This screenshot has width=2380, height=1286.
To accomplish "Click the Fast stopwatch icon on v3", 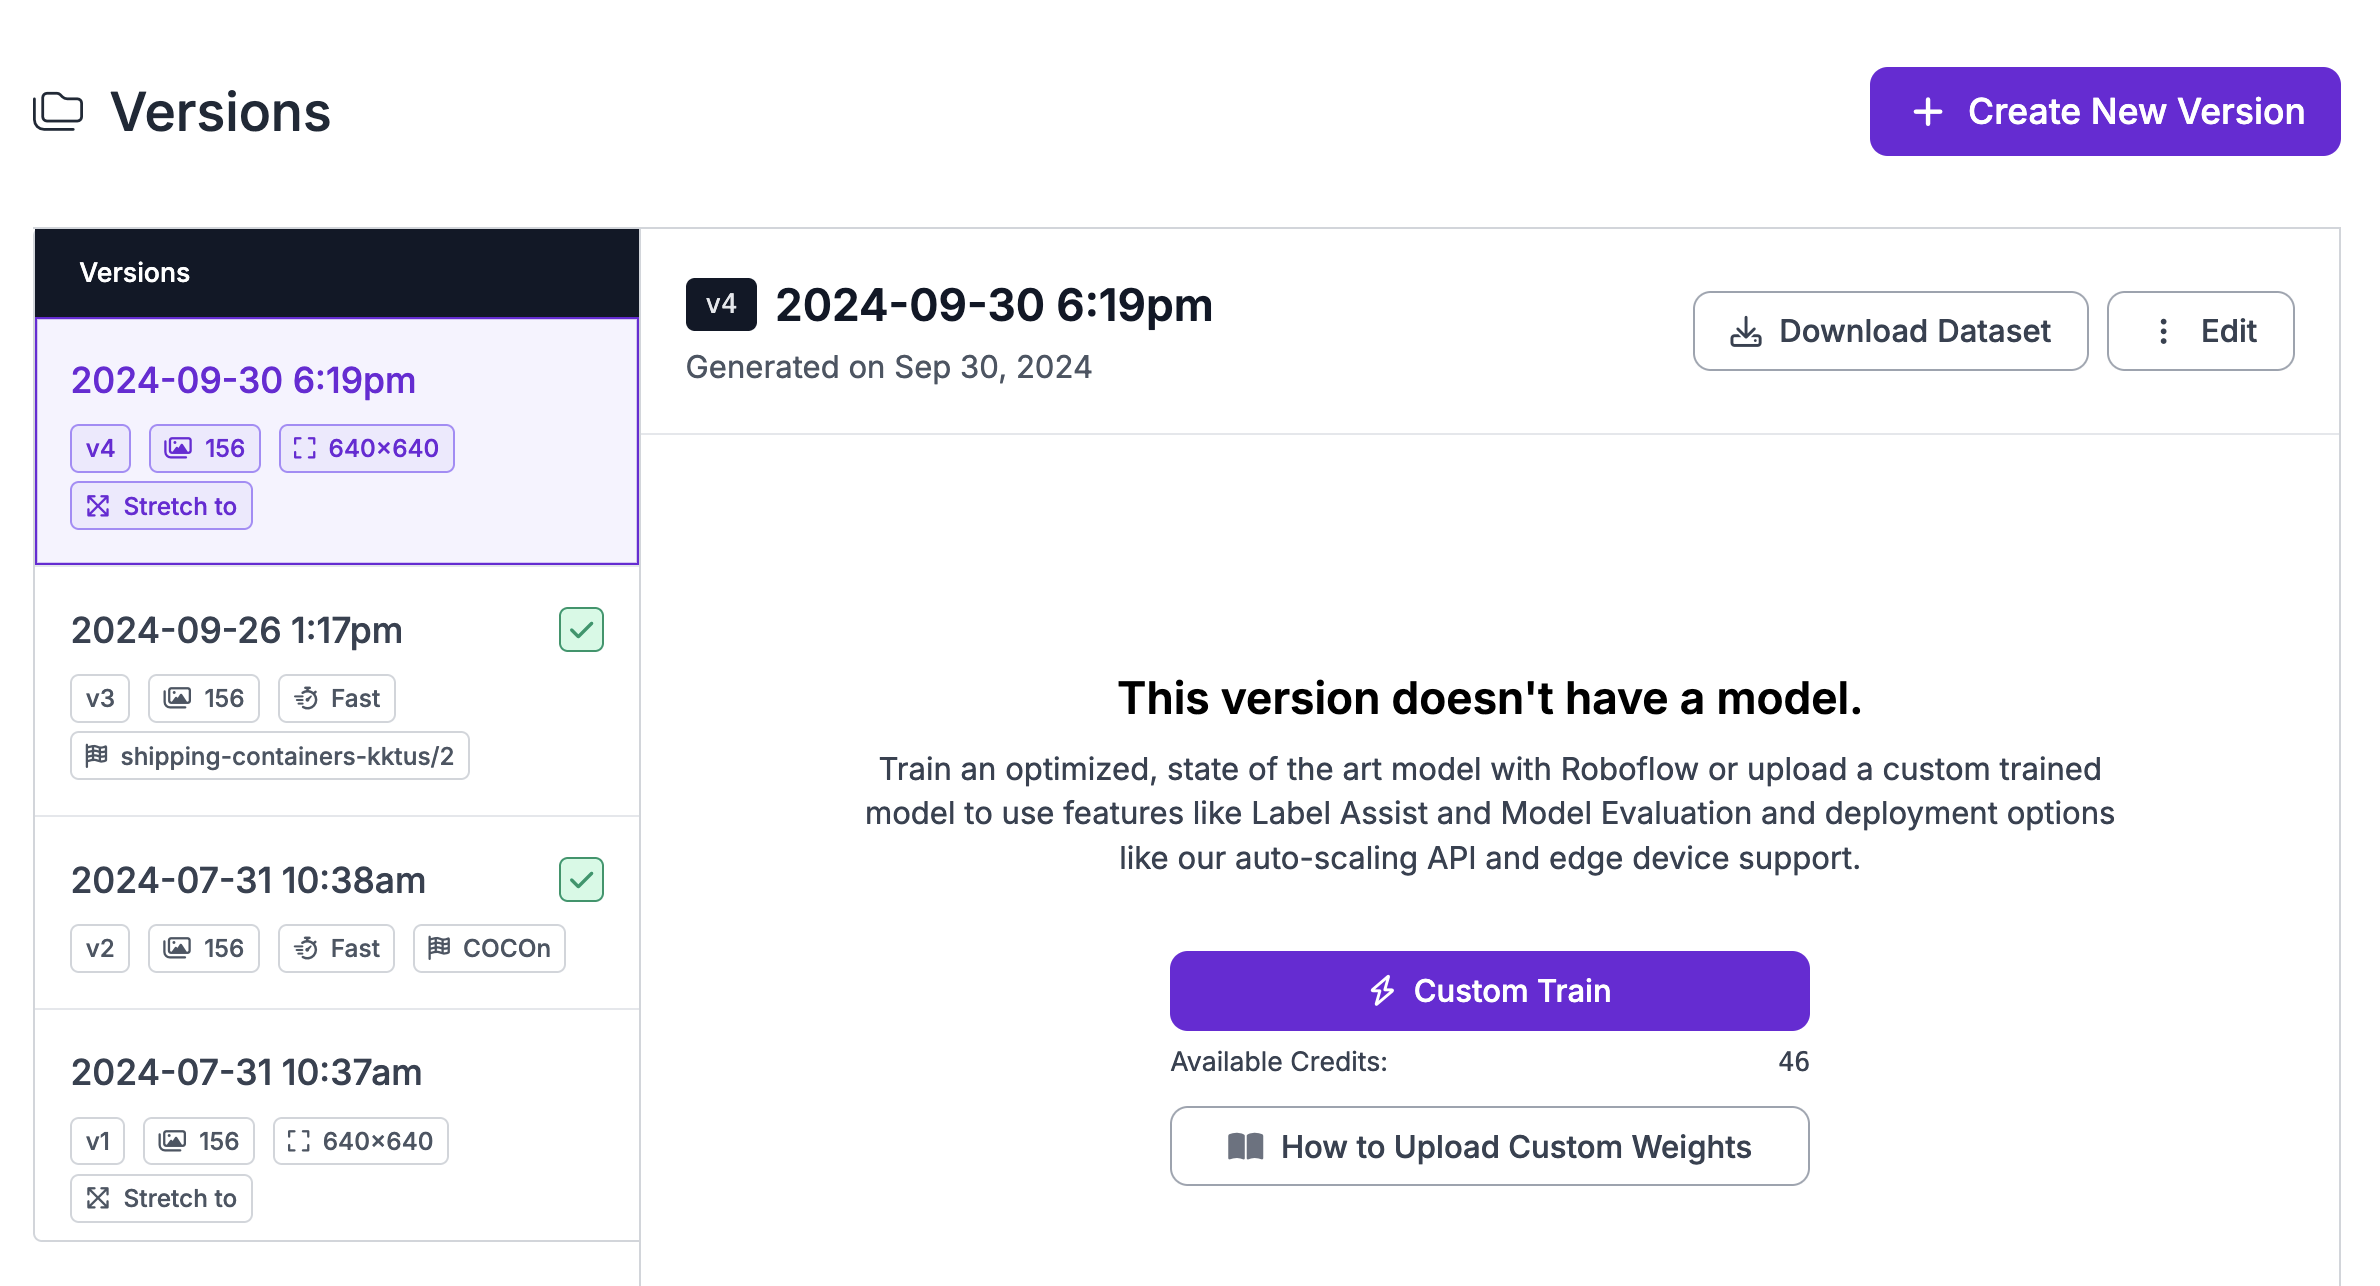I will pyautogui.click(x=306, y=698).
